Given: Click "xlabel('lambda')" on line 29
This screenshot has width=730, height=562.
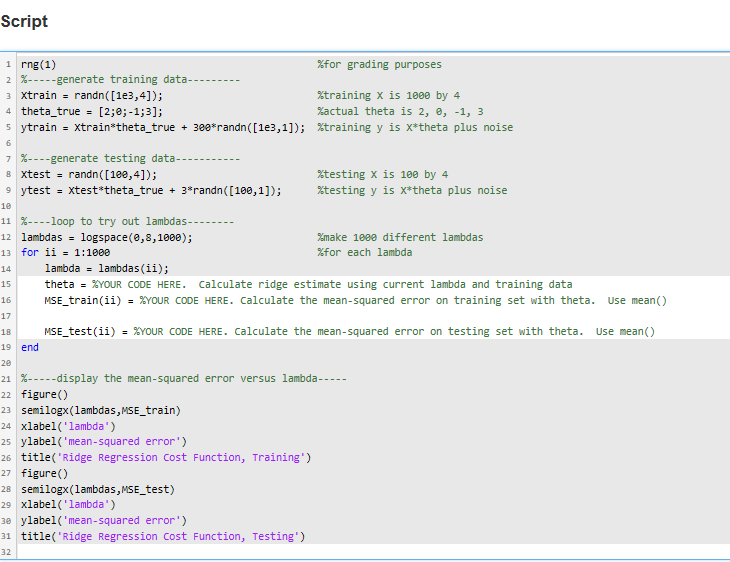Looking at the screenshot, I should pos(68,505).
